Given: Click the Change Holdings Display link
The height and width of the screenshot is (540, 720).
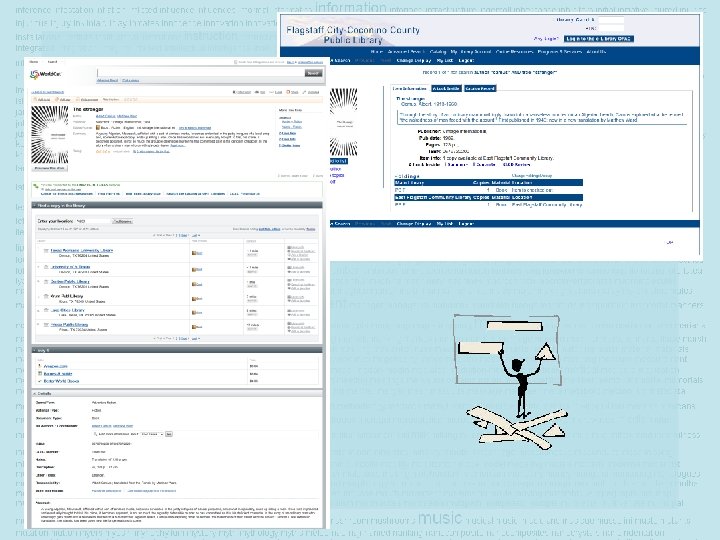Looking at the screenshot, I should [532, 176].
